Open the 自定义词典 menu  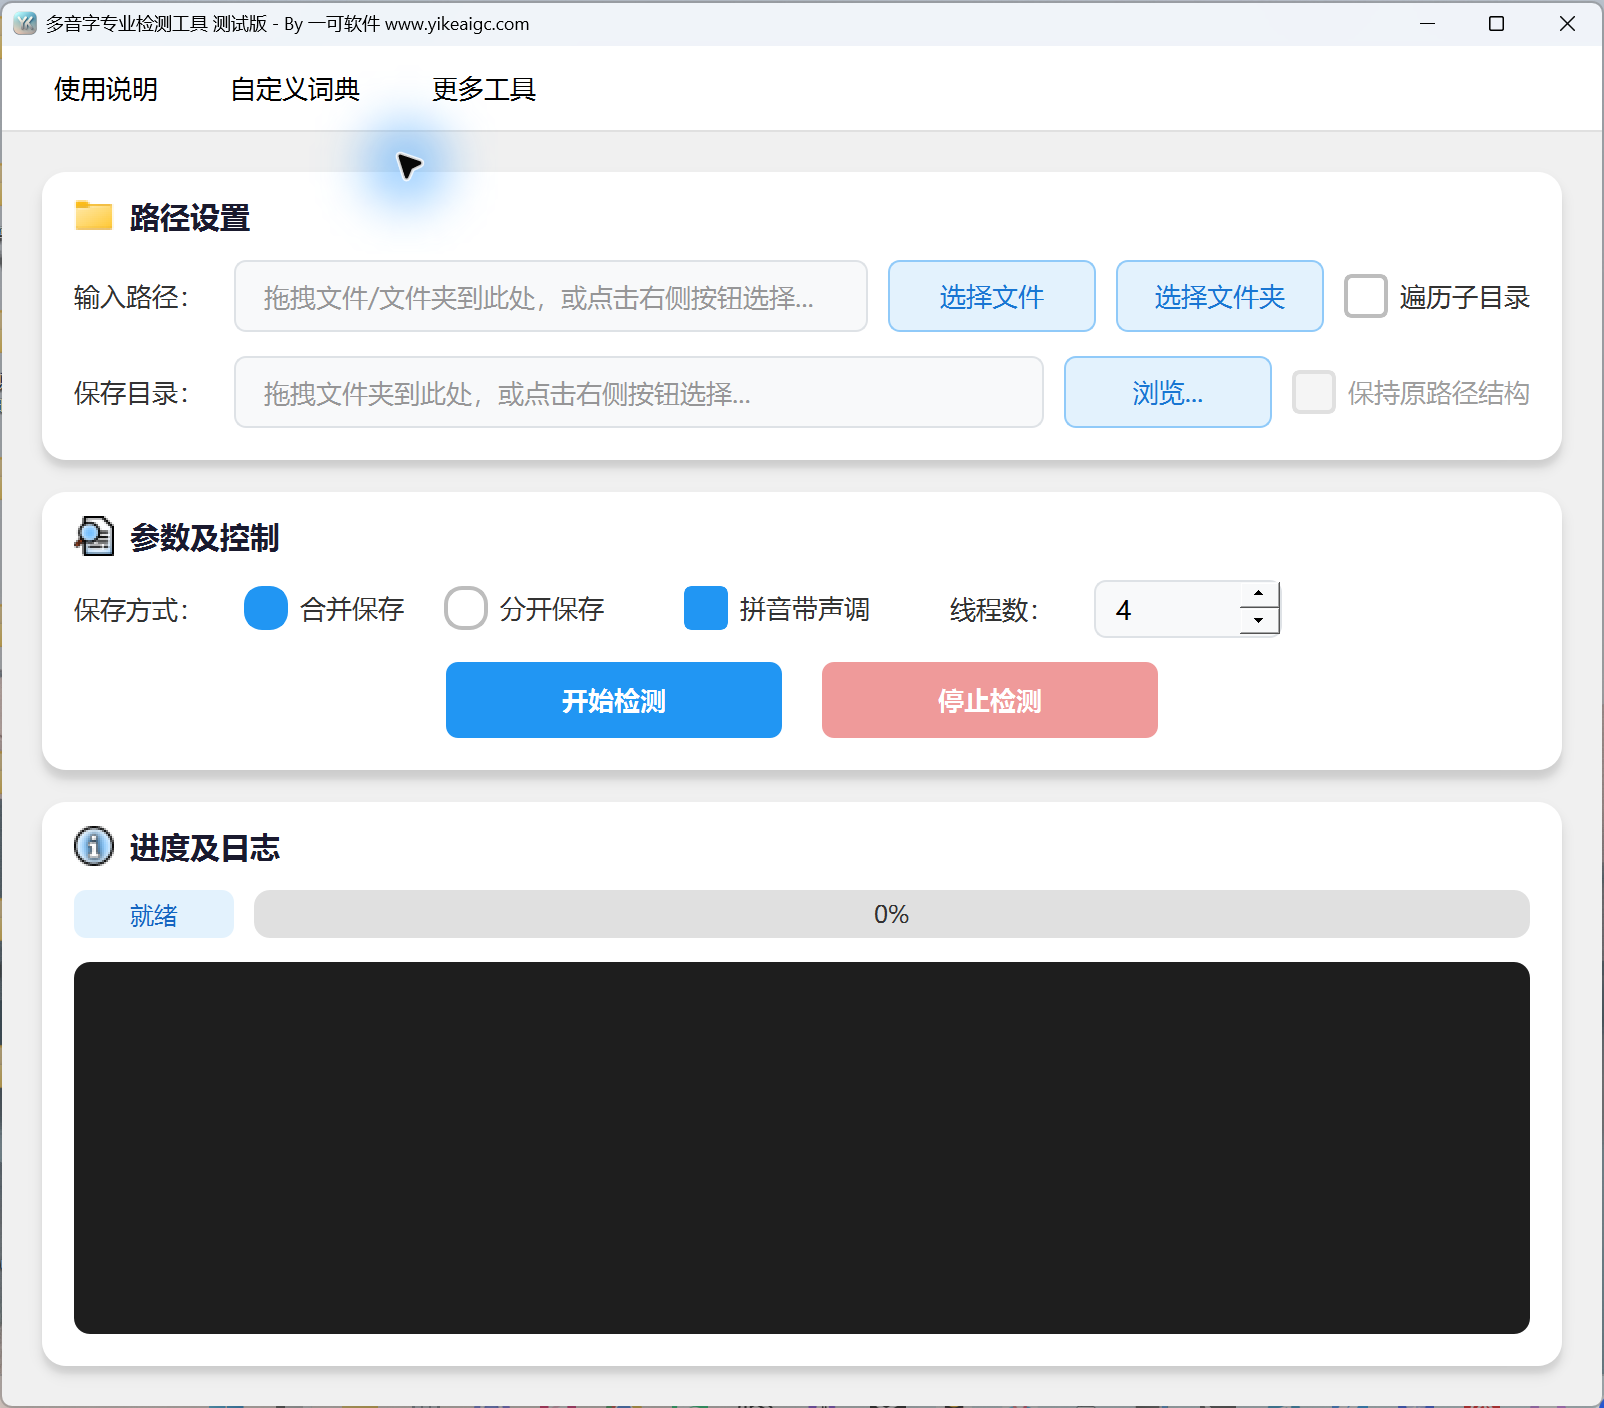tap(295, 89)
